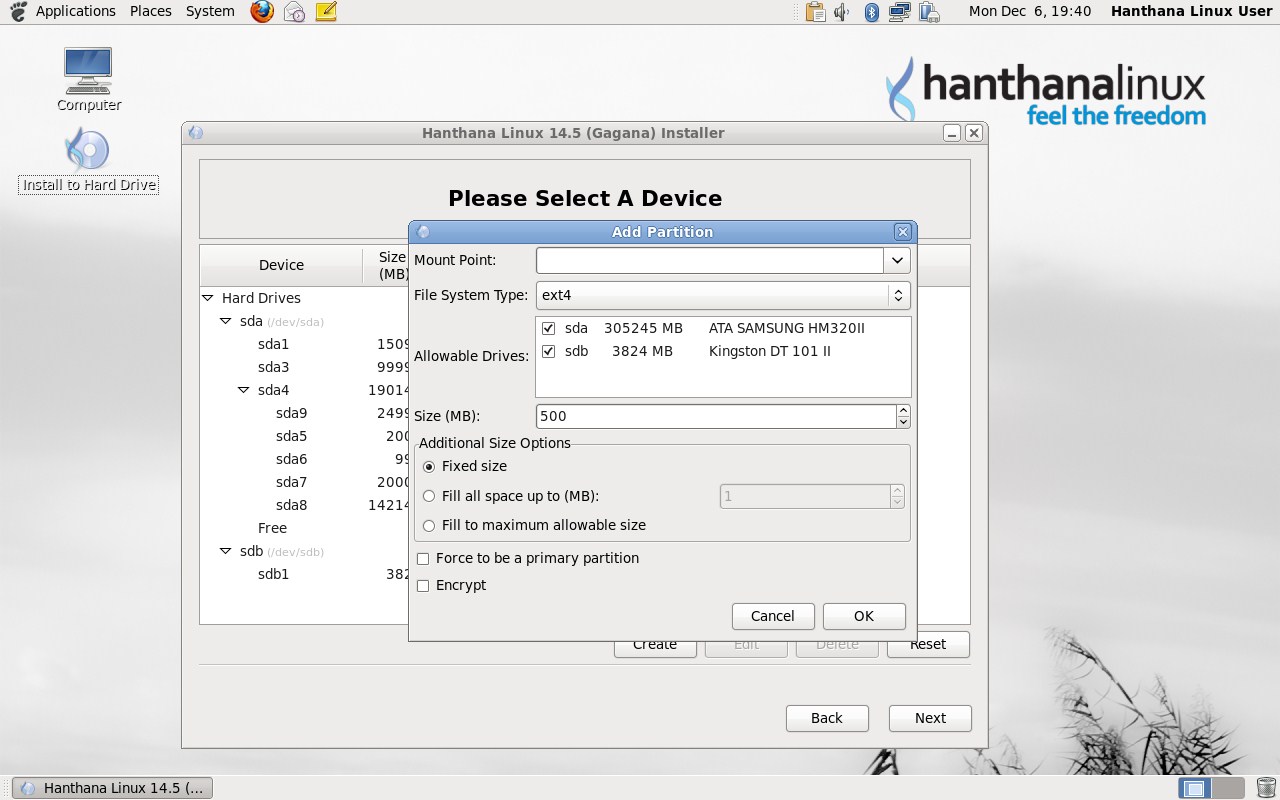1280x800 pixels.
Task: Launch Firefox from the top panel
Action: pyautogui.click(x=261, y=11)
